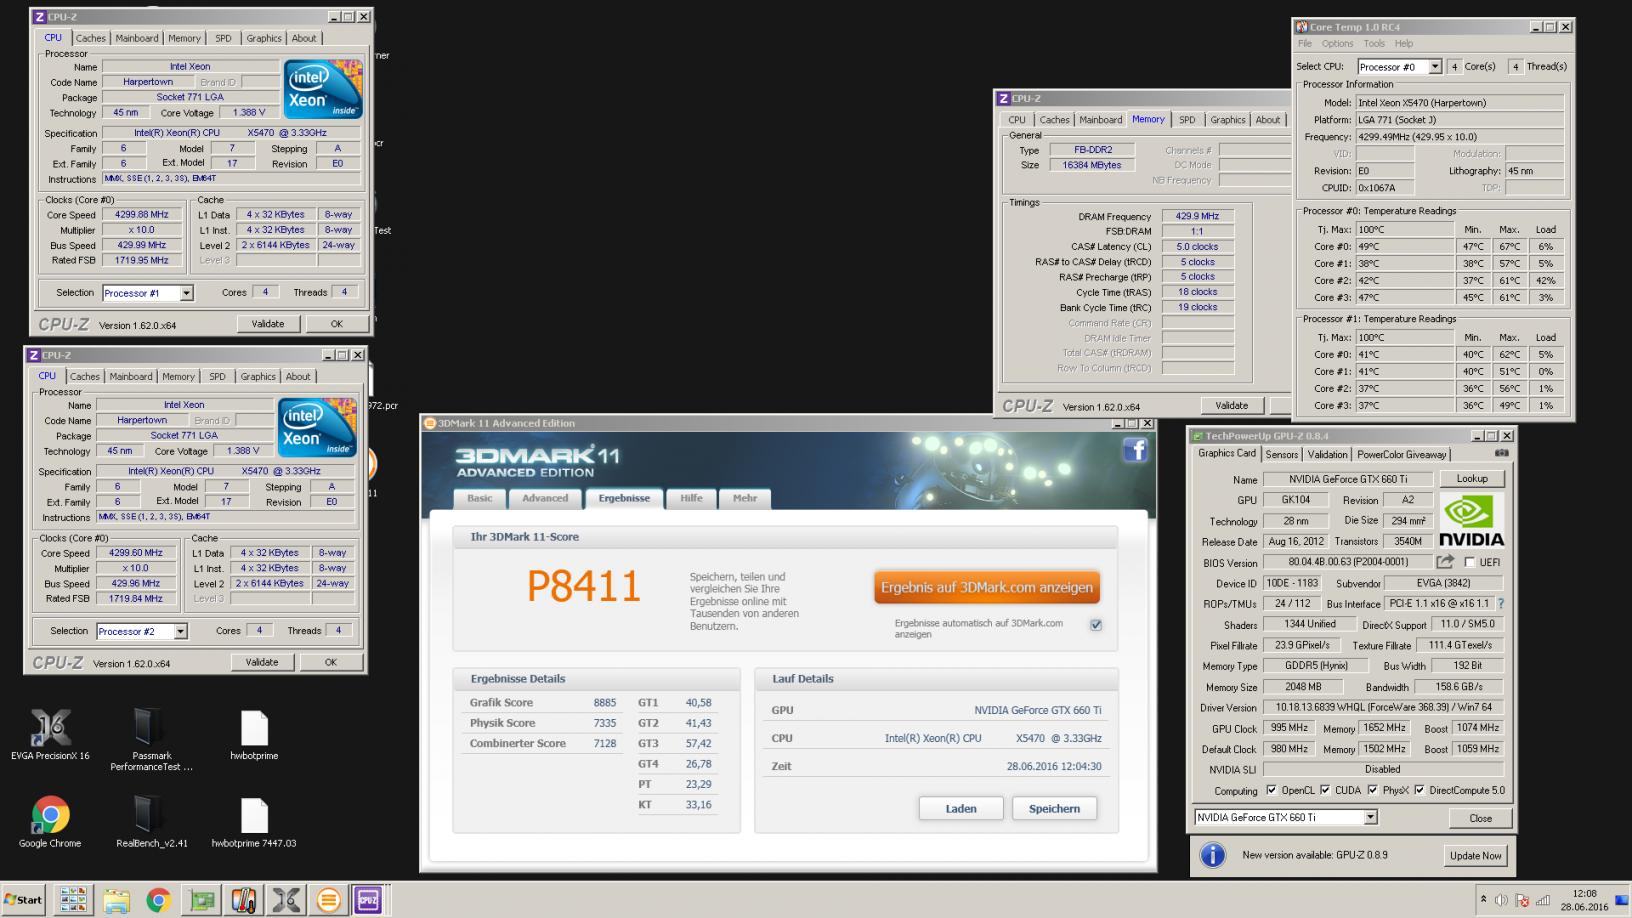Image resolution: width=1632 pixels, height=918 pixels.
Task: Click the volume icon in system tray
Action: [x=1501, y=900]
